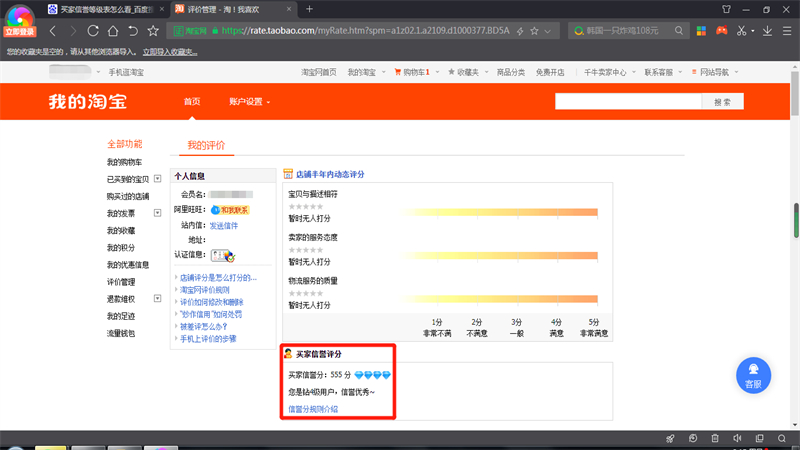Image resolution: width=800 pixels, height=450 pixels.
Task: Select the 我的评价 tab
Action: point(206,145)
